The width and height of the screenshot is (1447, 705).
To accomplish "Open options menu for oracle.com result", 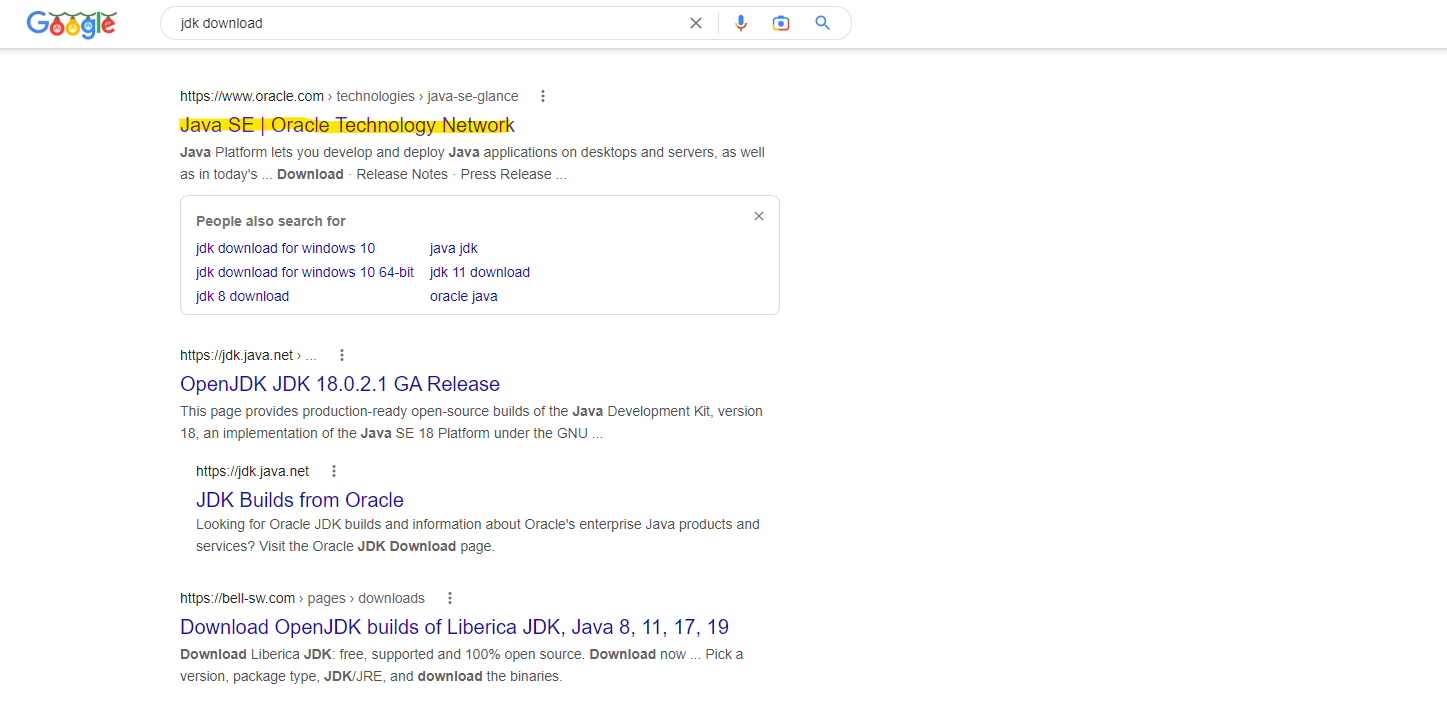I will pos(543,96).
